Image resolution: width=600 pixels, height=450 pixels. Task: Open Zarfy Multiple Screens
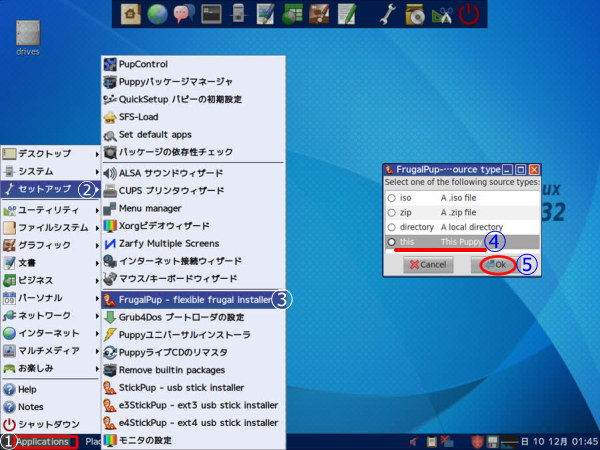[x=193, y=244]
